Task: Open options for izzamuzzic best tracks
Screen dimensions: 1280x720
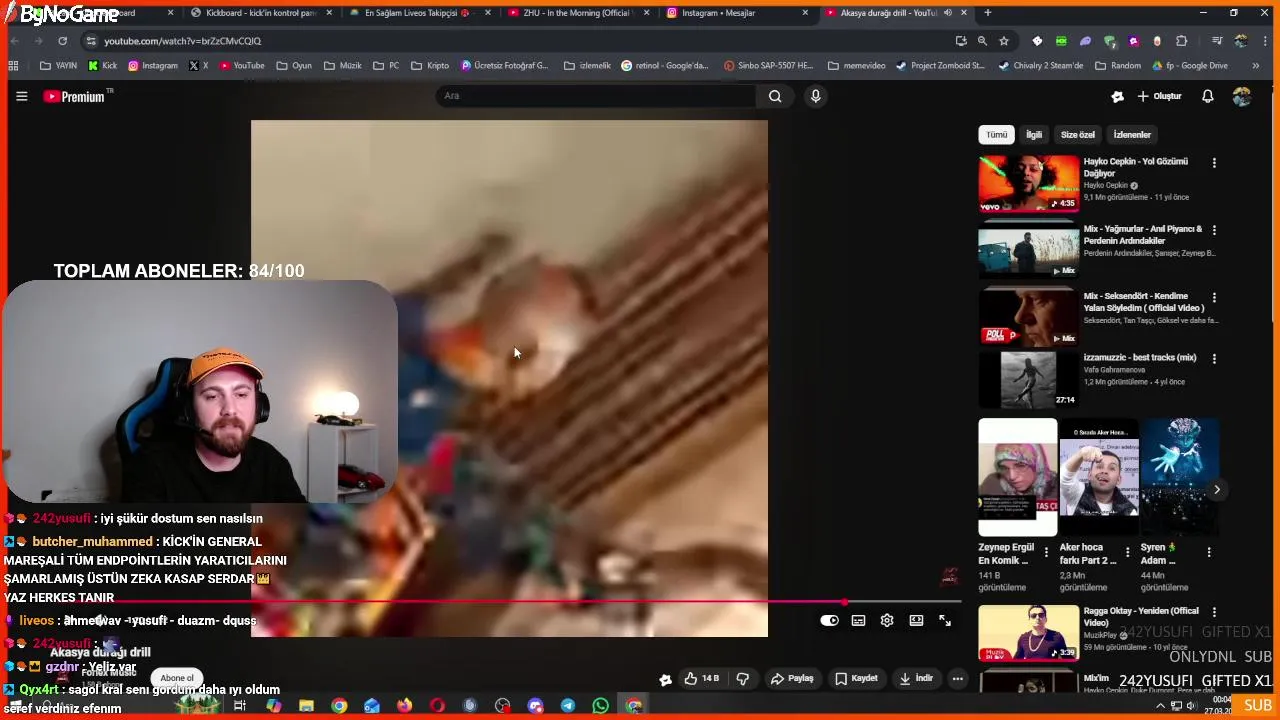Action: (x=1214, y=358)
